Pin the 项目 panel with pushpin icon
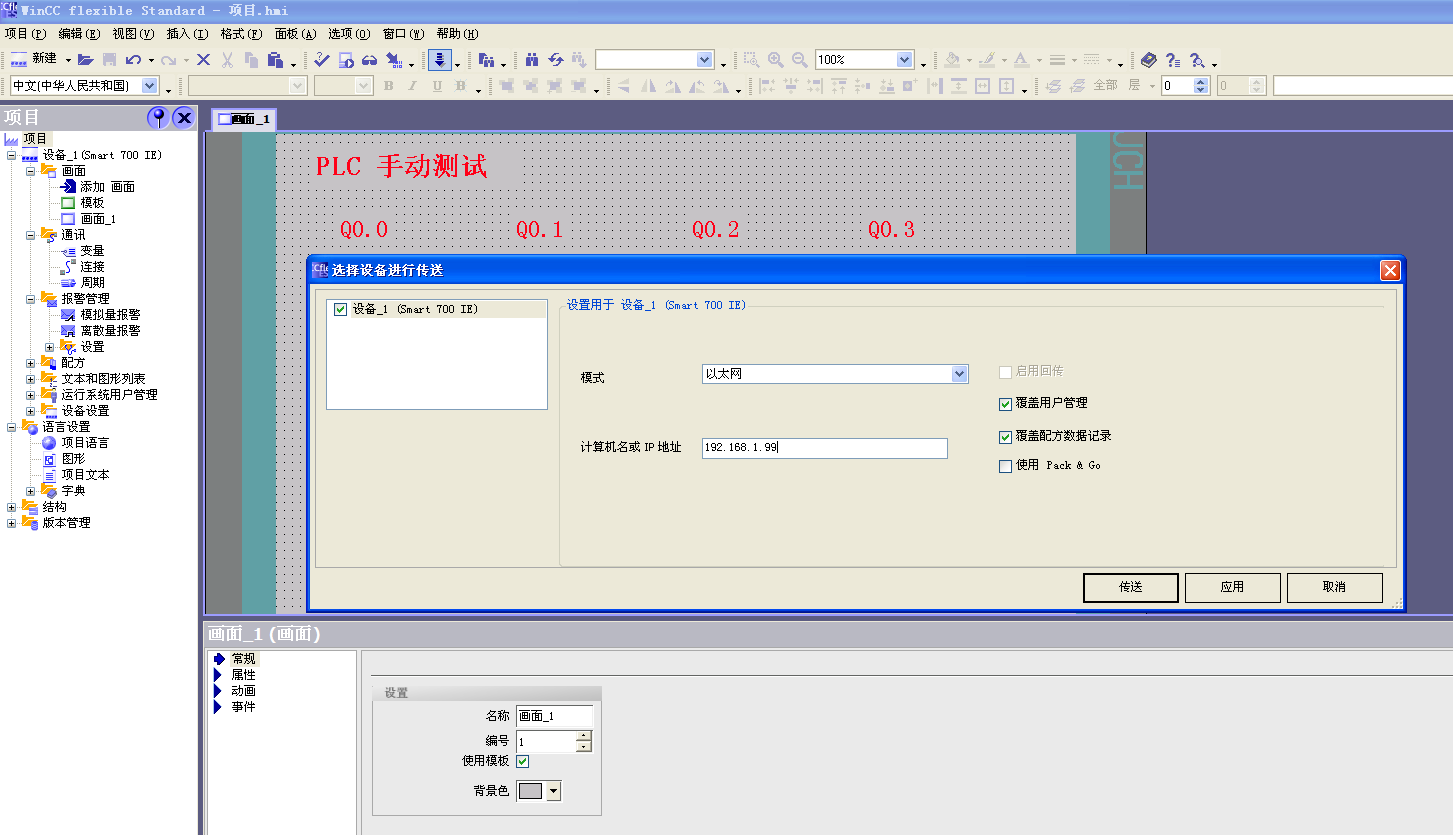This screenshot has height=835, width=1453. coord(158,118)
